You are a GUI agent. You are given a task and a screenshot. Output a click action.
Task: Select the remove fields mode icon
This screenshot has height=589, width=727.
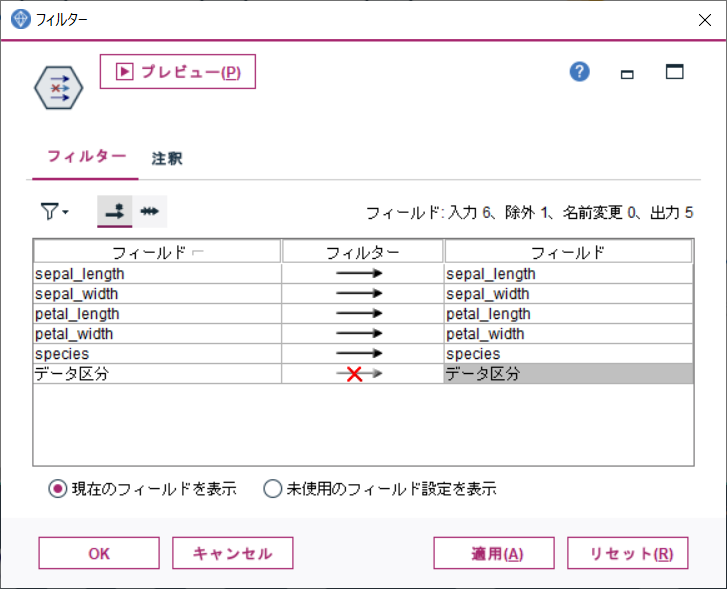[x=115, y=211]
